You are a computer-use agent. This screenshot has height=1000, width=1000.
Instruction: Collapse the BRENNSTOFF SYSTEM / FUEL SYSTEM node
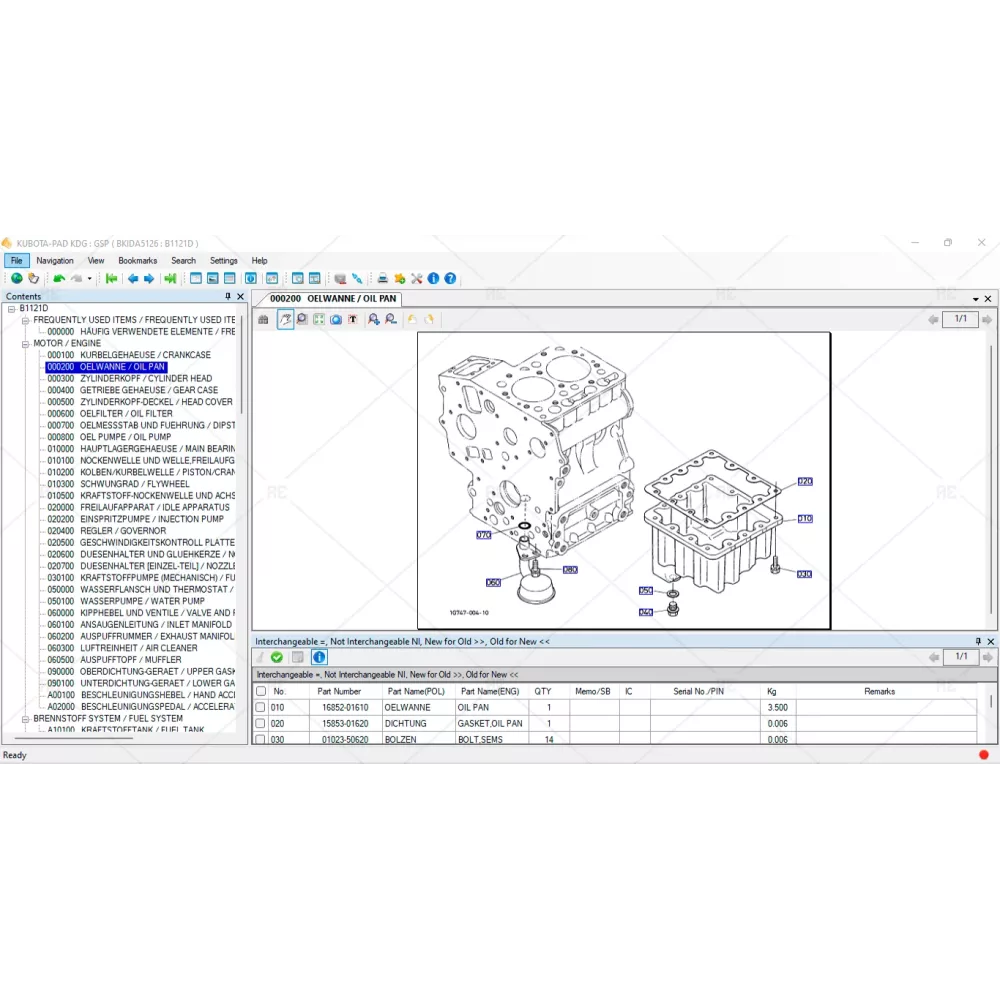point(26,719)
